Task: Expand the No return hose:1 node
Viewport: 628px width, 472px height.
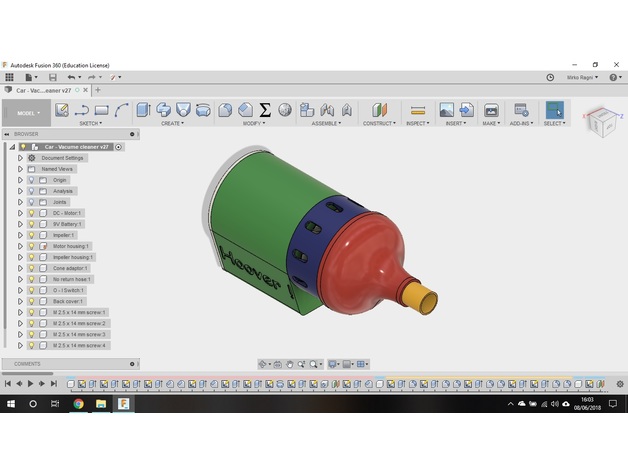Action: click(20, 279)
